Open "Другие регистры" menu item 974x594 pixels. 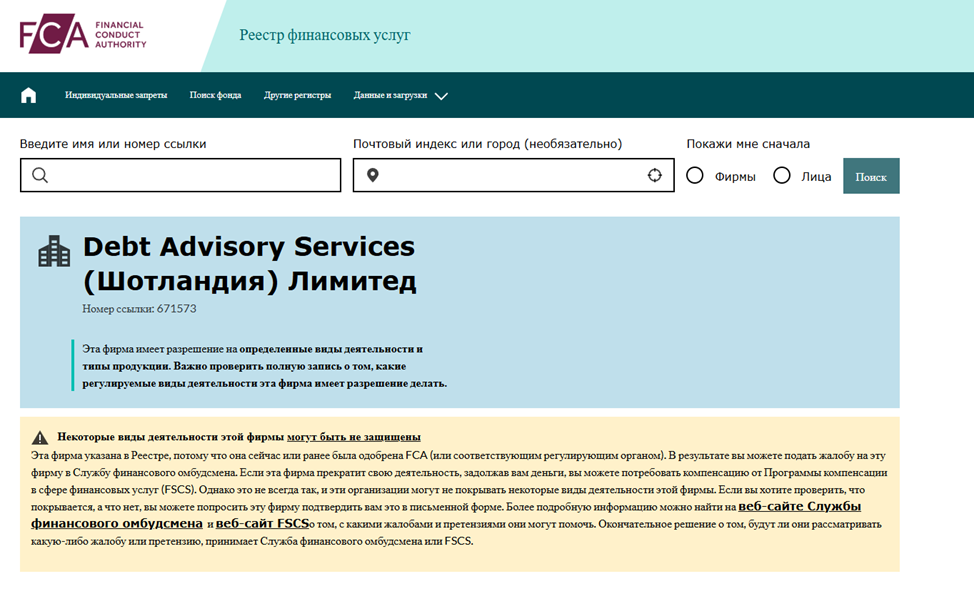[298, 95]
